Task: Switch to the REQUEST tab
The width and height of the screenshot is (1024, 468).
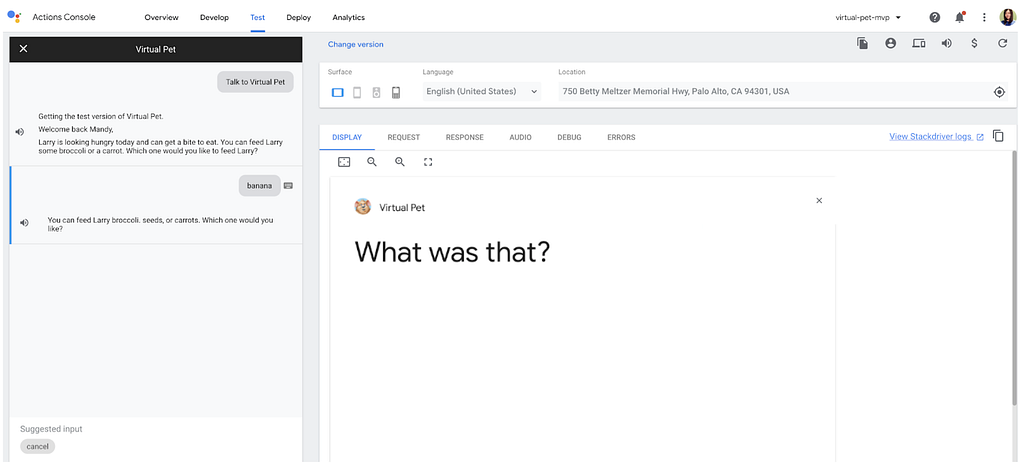Action: click(404, 138)
